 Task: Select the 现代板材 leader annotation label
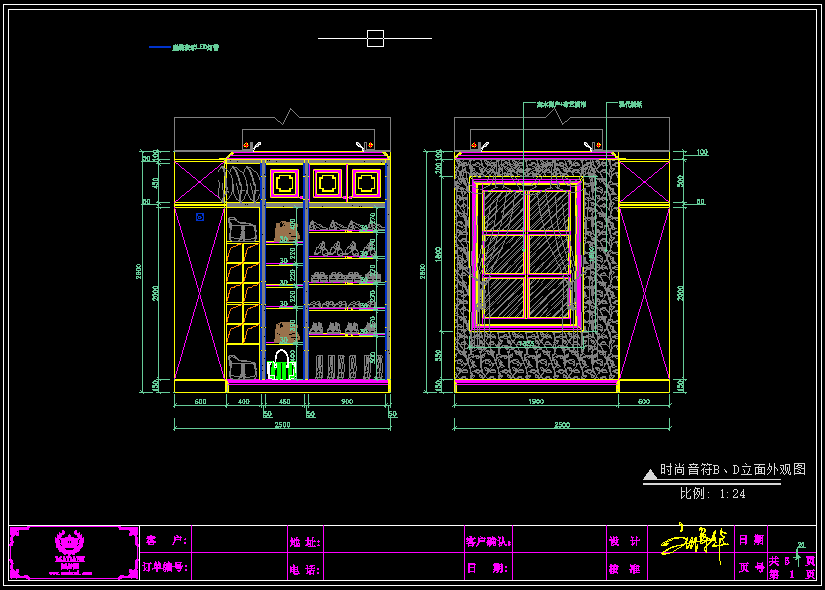coord(630,104)
